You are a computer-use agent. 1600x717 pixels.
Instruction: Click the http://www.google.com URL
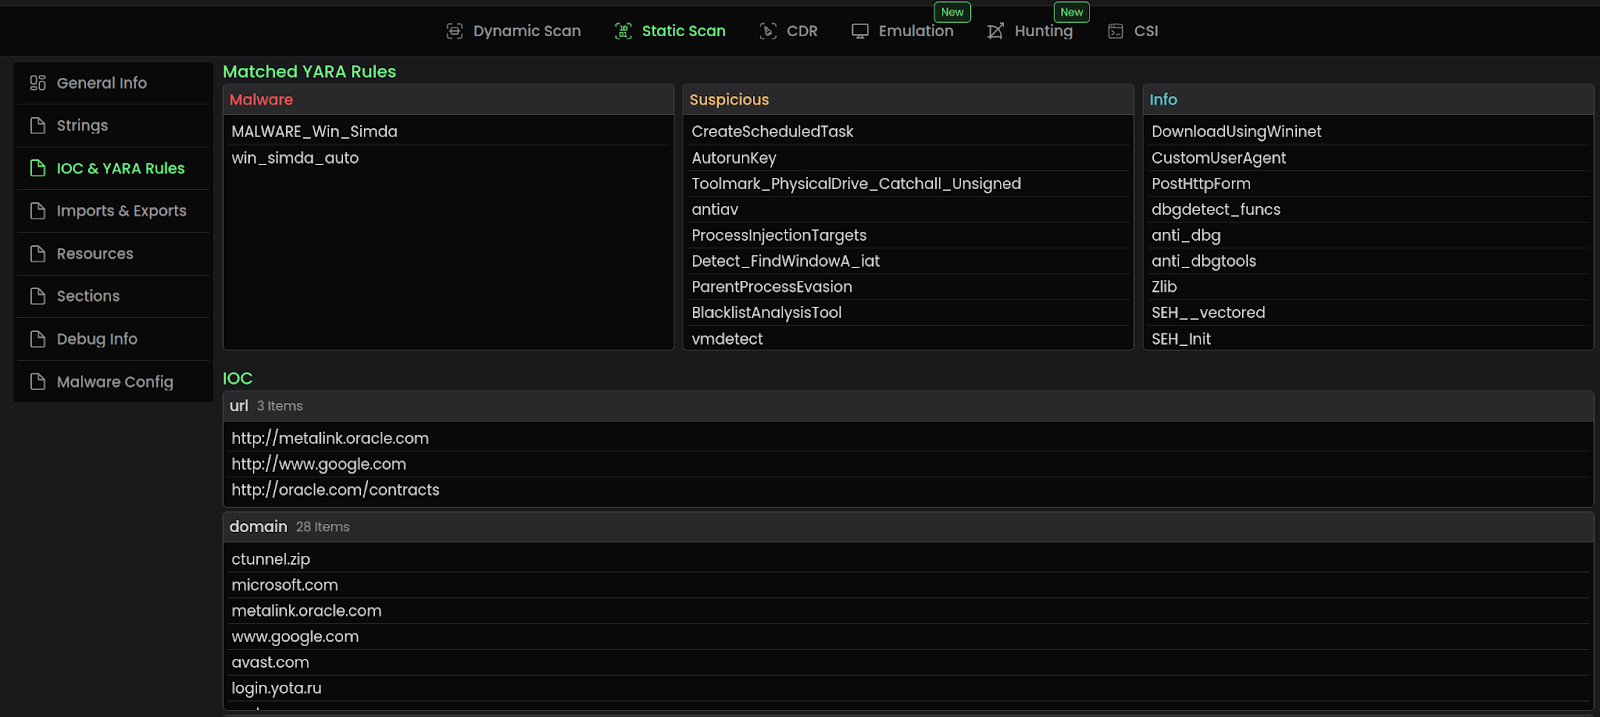pyautogui.click(x=319, y=464)
